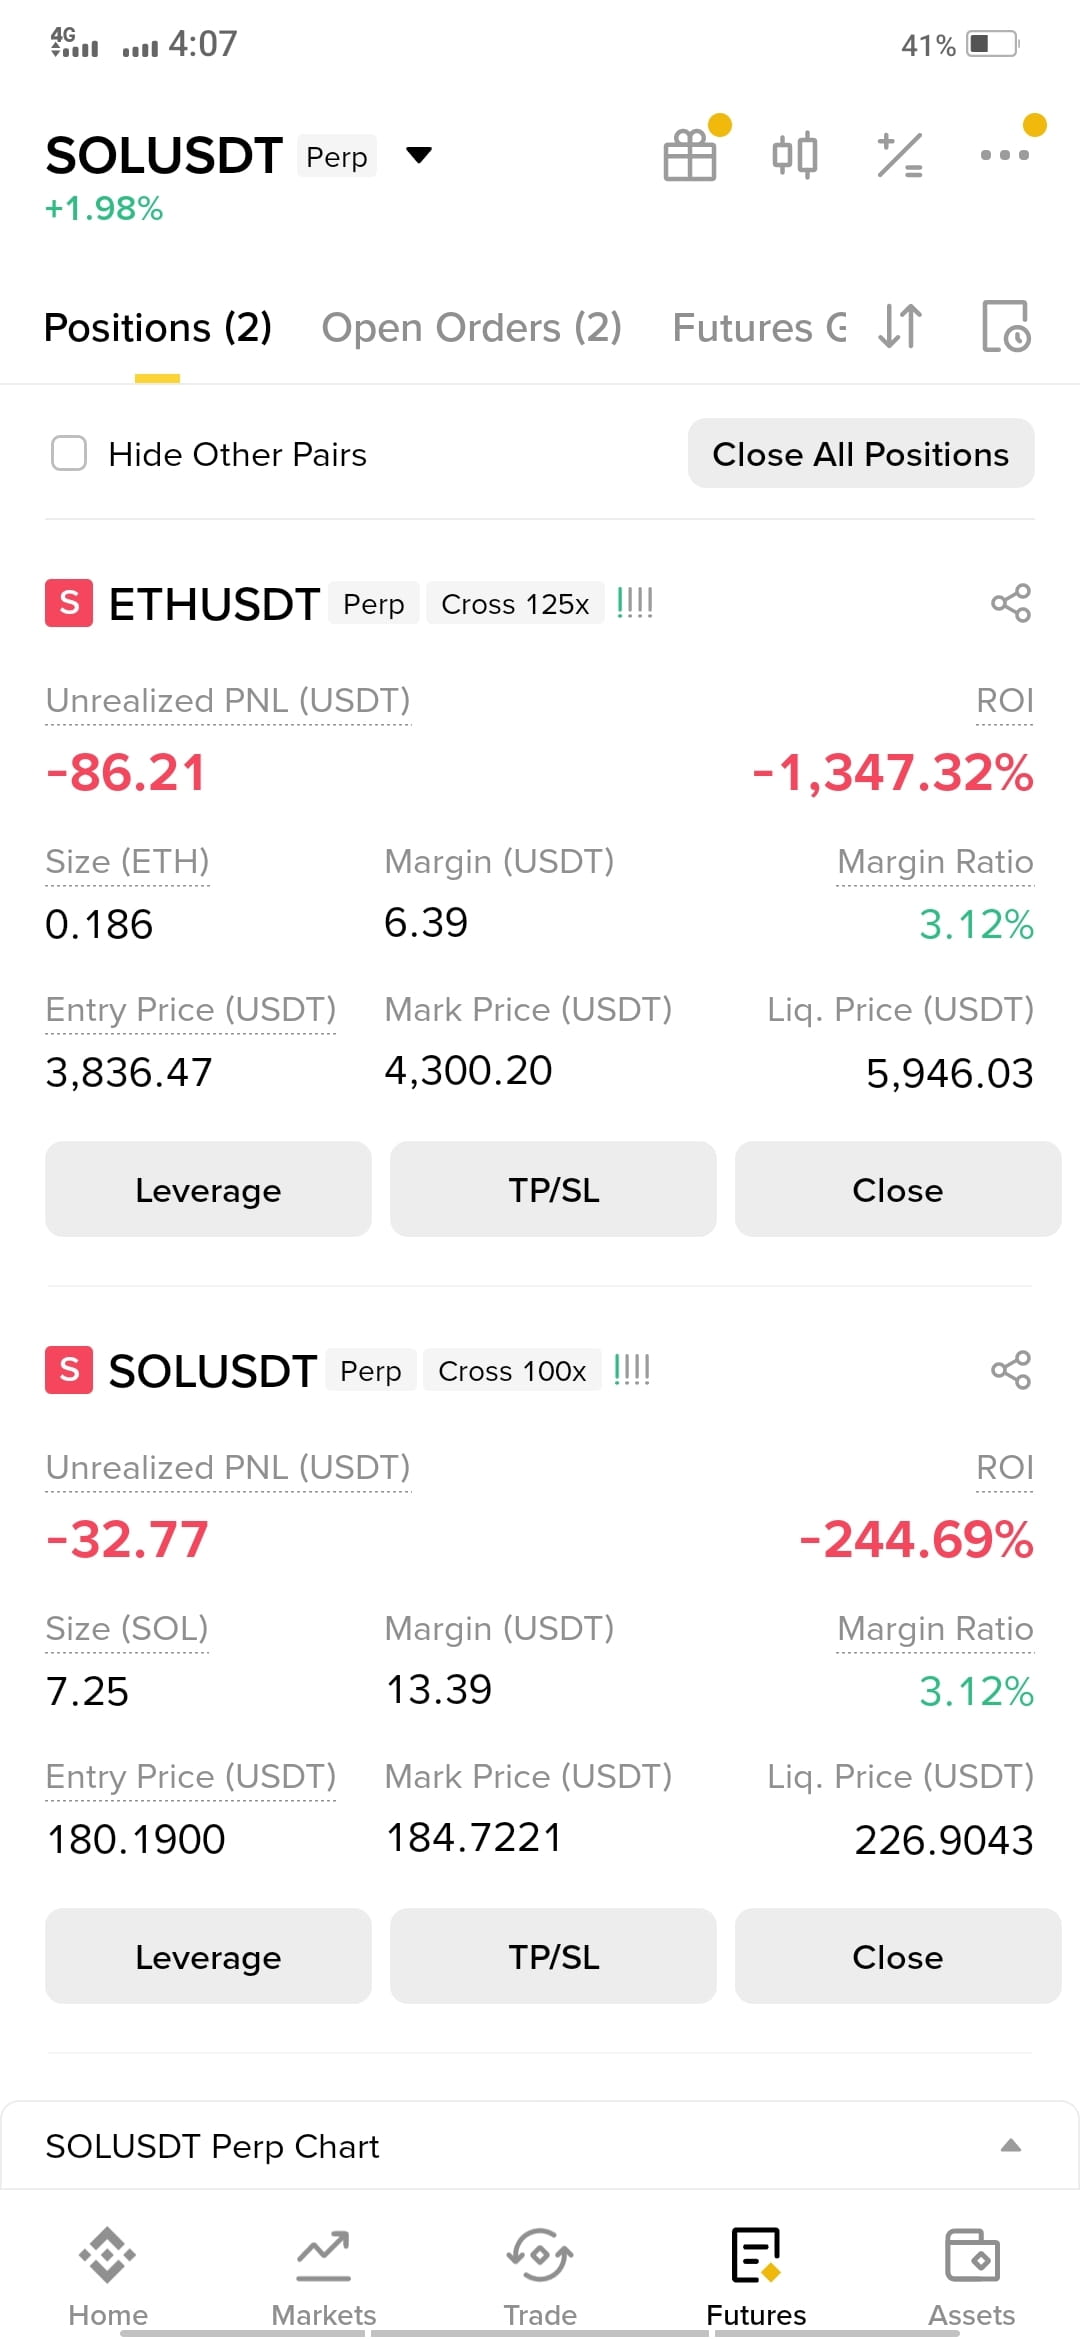Image resolution: width=1080 pixels, height=2340 pixels.
Task: Open TP/SL for the ETHUSDT position
Action: 553,1189
